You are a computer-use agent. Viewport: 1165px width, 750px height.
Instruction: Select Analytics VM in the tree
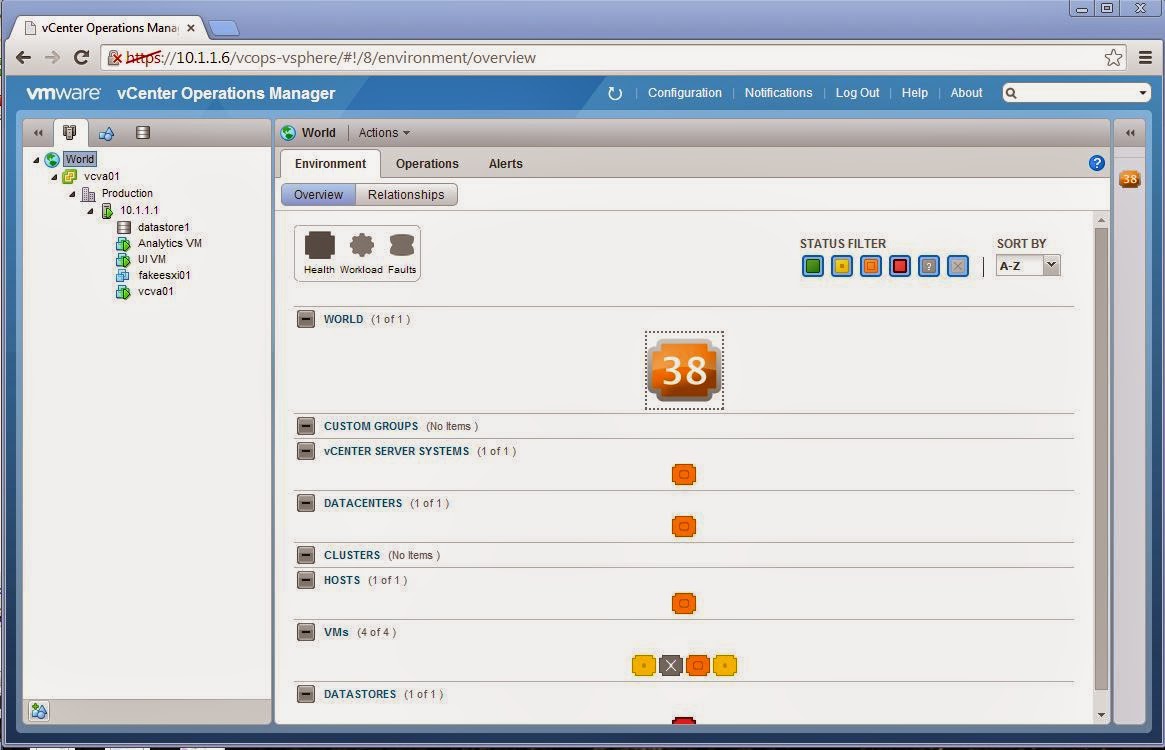point(169,243)
